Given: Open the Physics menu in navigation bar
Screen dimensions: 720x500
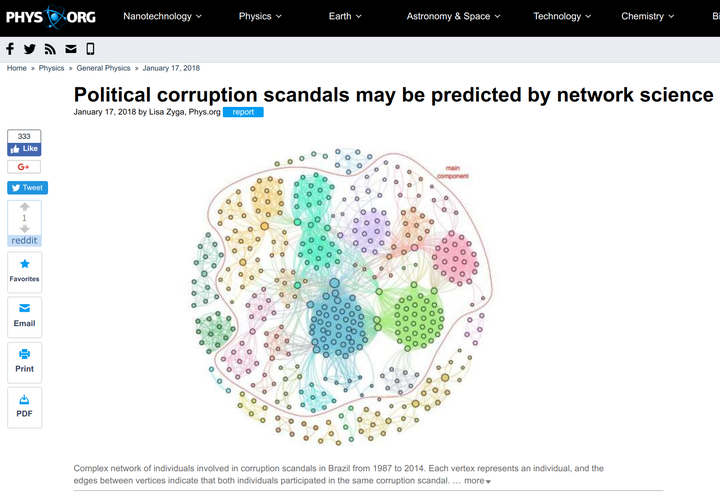Looking at the screenshot, I should [x=260, y=17].
